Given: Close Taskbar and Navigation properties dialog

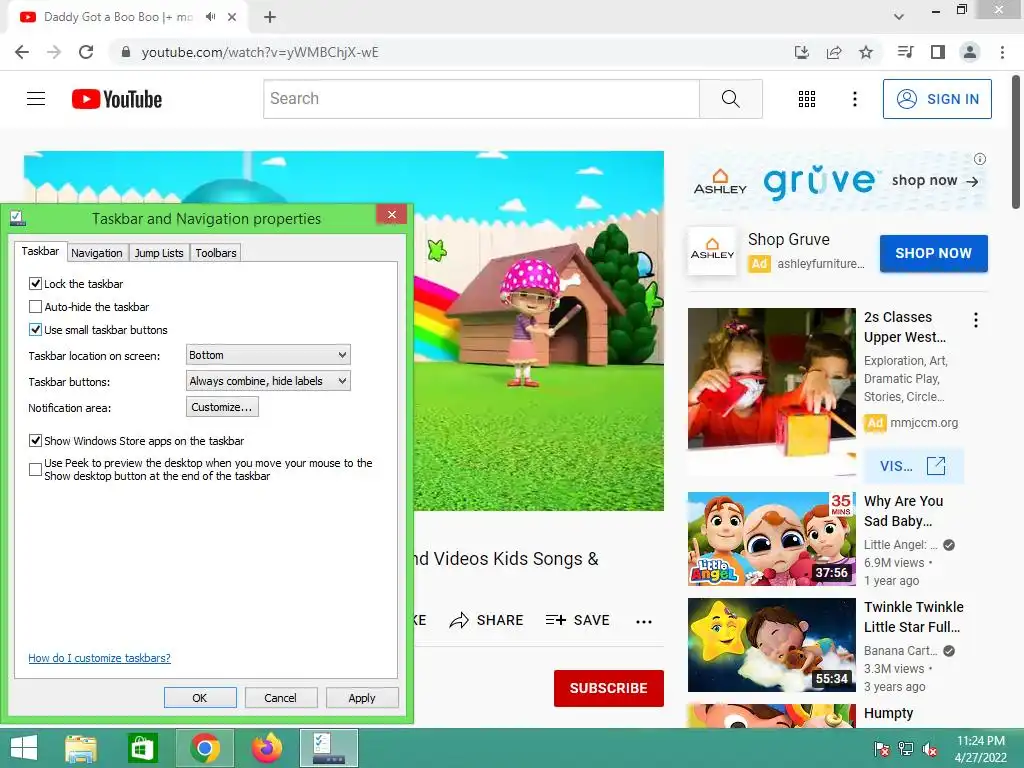Looking at the screenshot, I should coord(391,214).
